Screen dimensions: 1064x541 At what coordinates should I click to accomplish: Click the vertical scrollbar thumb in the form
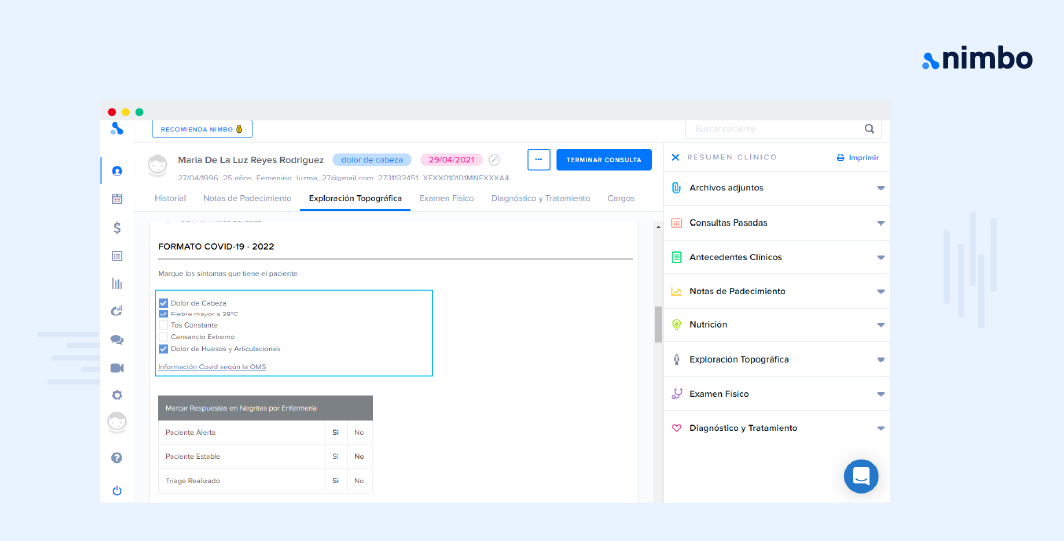[x=658, y=324]
